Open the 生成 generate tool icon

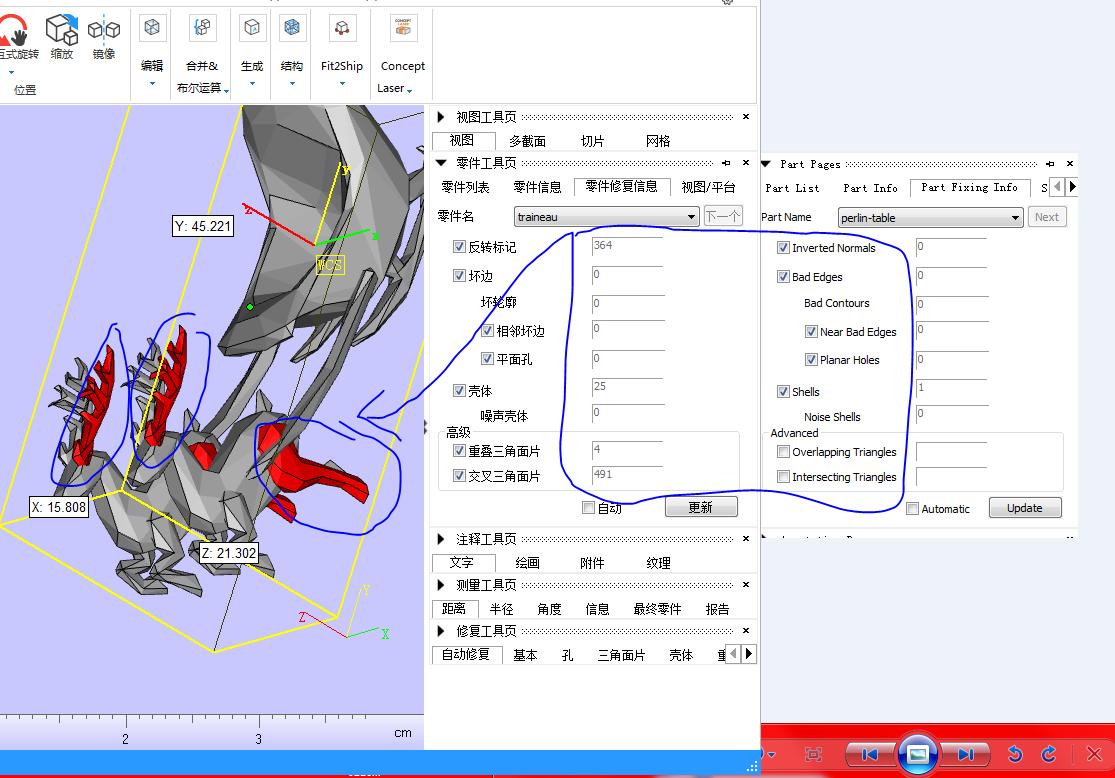(x=252, y=28)
